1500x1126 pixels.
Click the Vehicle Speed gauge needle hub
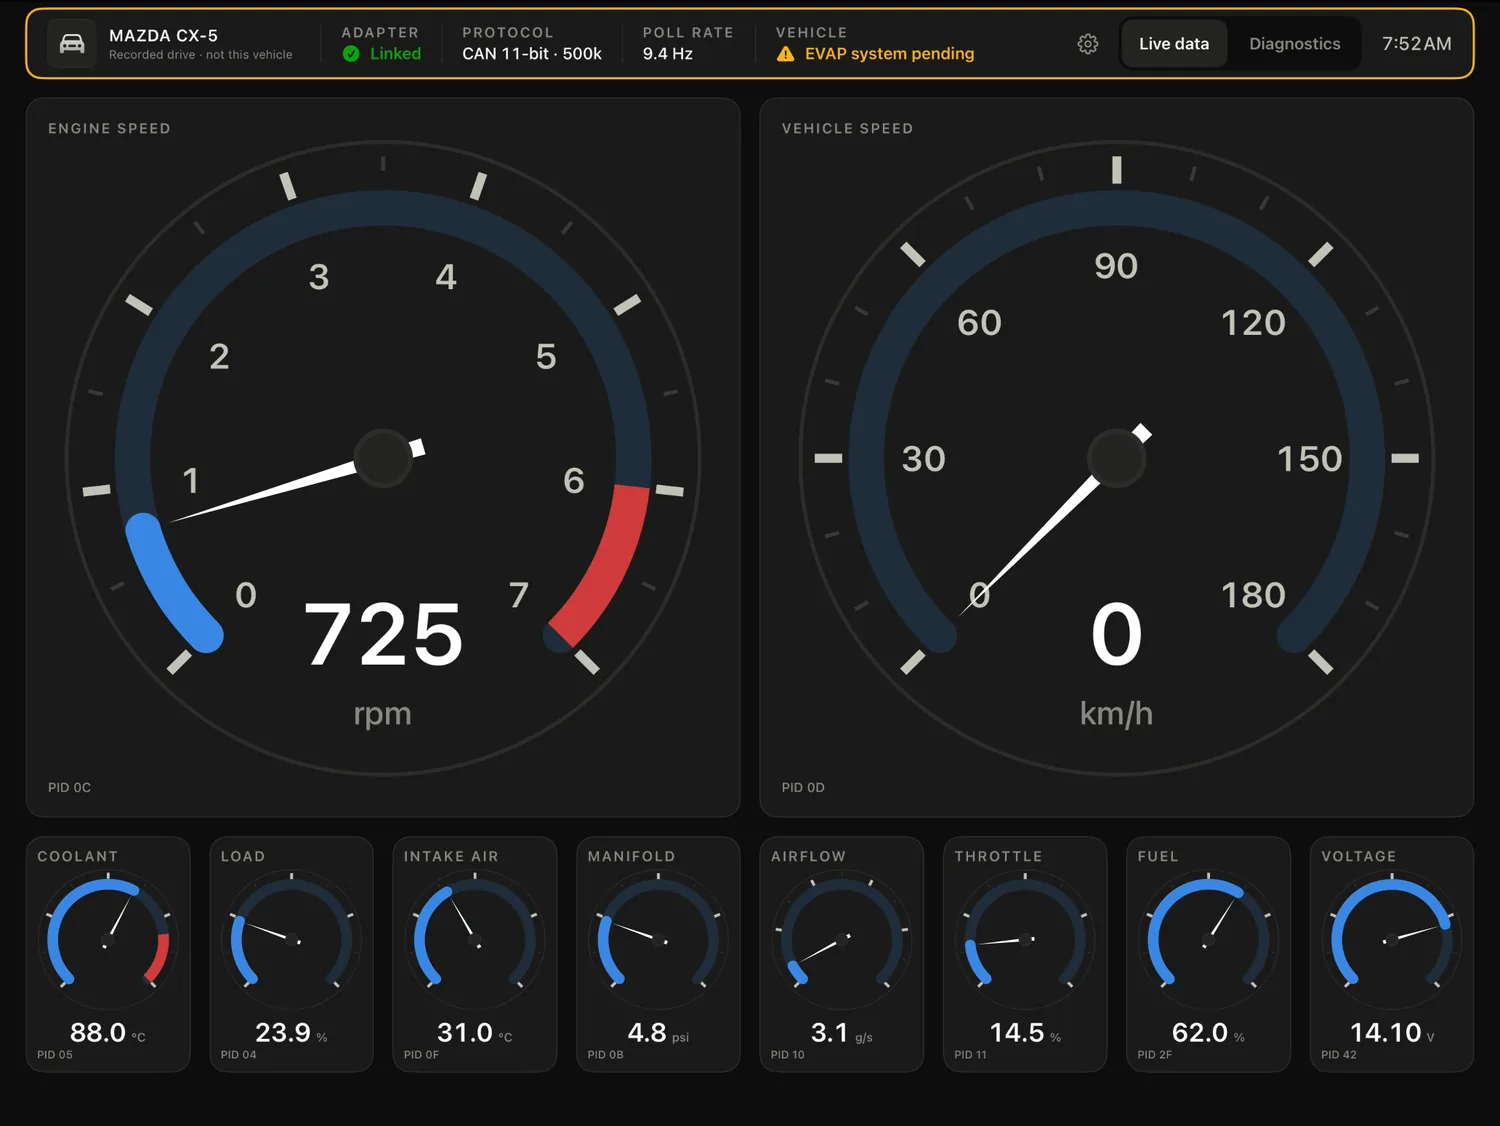pos(1116,458)
